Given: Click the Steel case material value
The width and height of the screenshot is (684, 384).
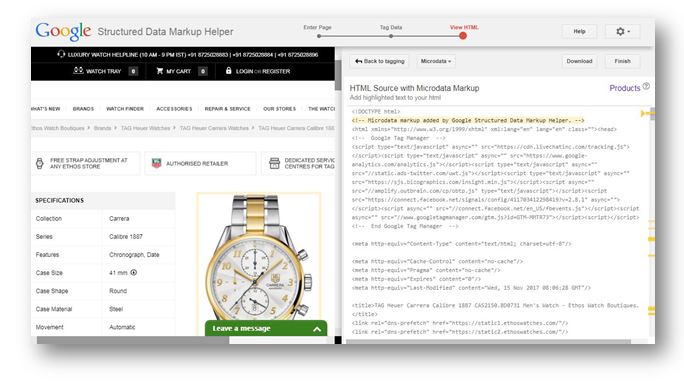Looking at the screenshot, I should tap(116, 309).
